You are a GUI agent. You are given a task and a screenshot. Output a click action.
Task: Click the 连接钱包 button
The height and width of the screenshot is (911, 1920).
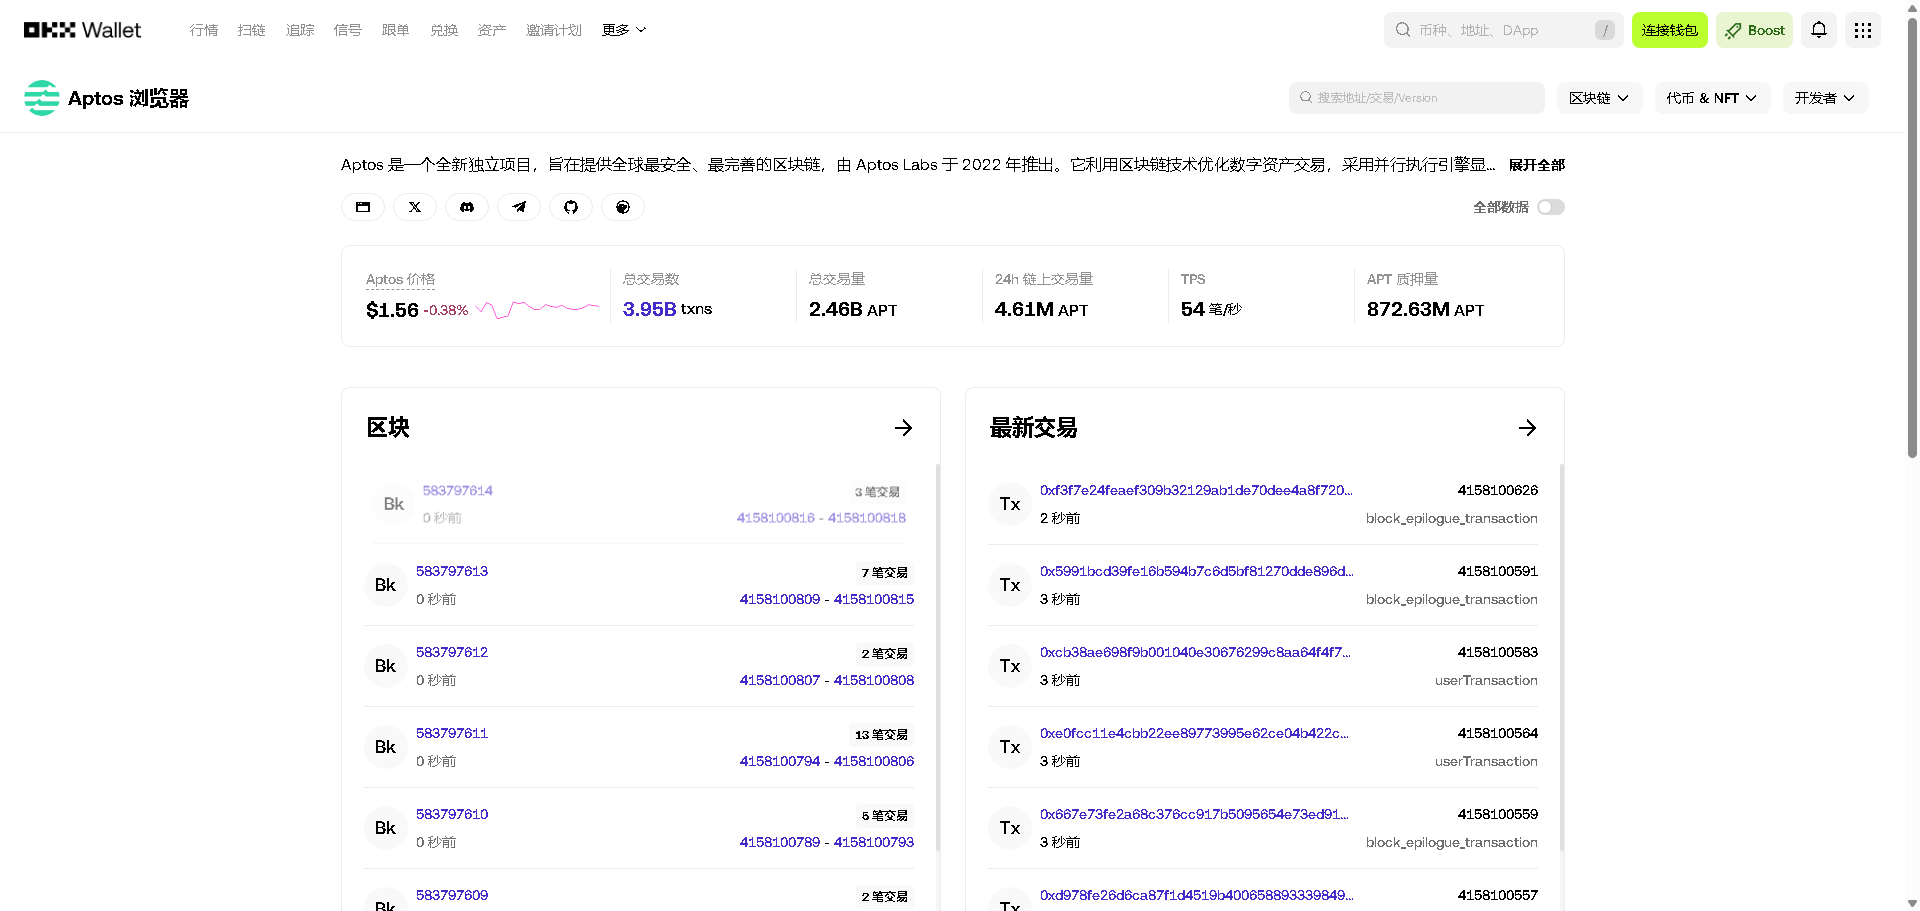tap(1669, 30)
